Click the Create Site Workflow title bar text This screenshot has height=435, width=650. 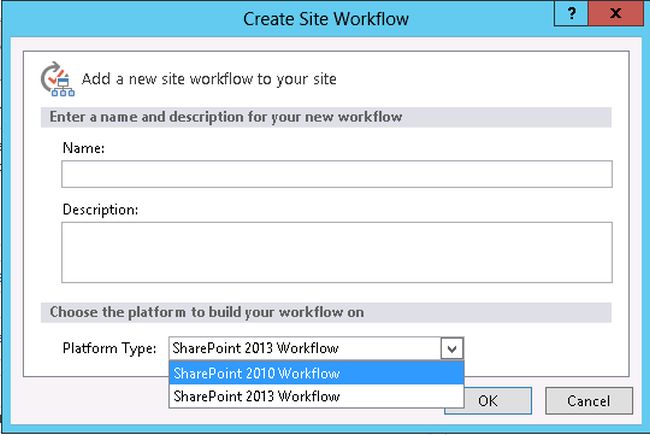tap(326, 19)
